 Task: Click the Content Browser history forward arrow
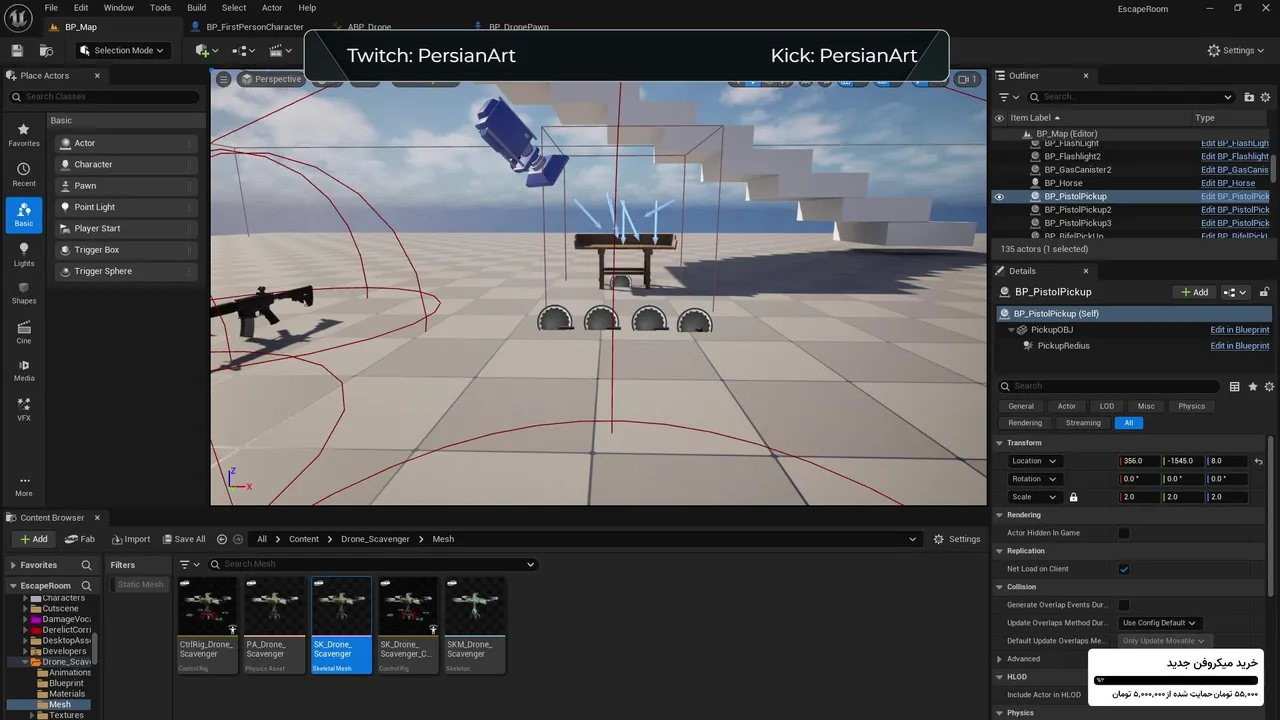pyautogui.click(x=237, y=539)
